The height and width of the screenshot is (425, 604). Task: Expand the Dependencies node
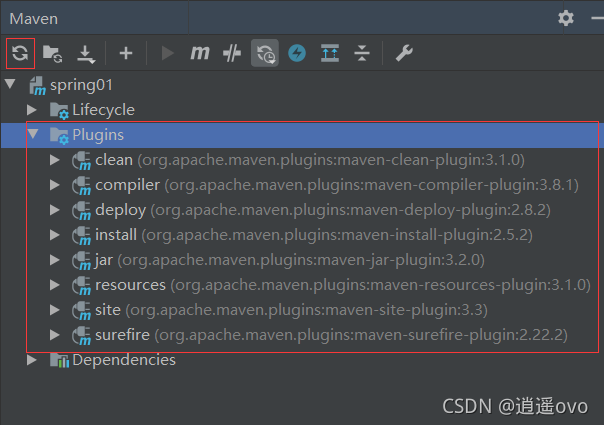32,360
